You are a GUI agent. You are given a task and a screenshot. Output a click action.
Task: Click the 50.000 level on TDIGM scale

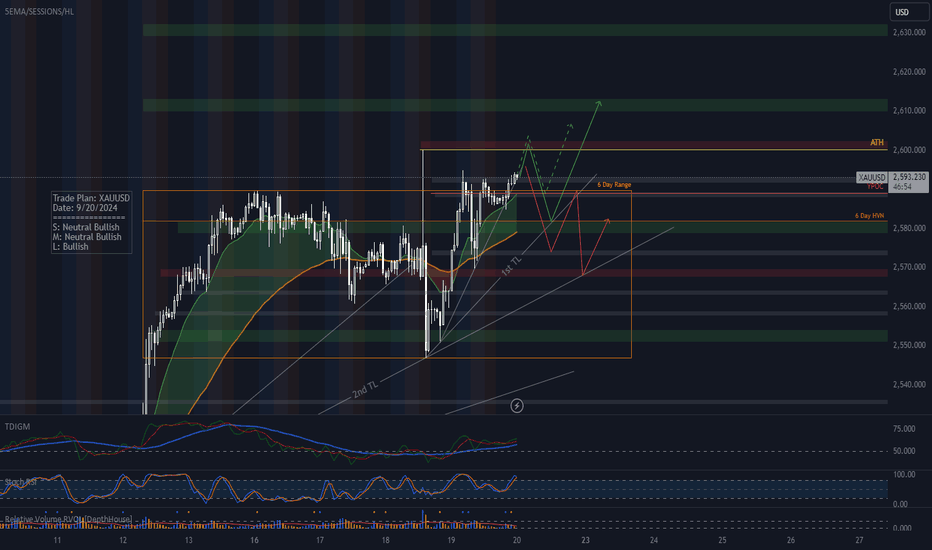[904, 451]
